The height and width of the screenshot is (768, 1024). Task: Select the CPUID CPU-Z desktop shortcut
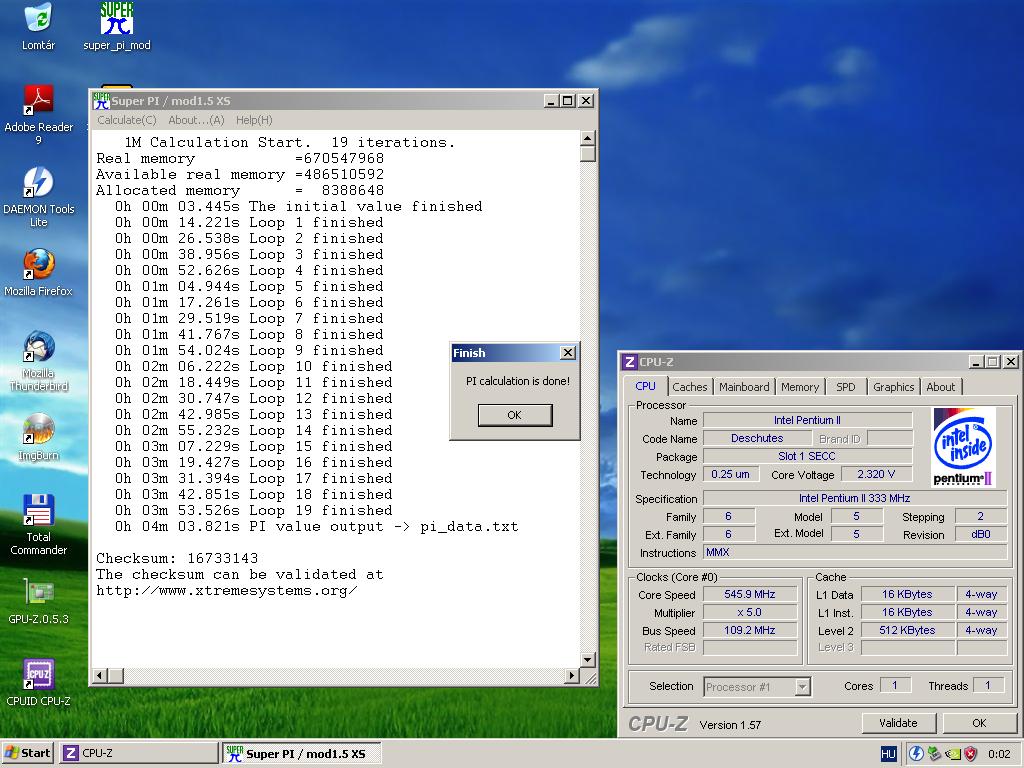(39, 675)
